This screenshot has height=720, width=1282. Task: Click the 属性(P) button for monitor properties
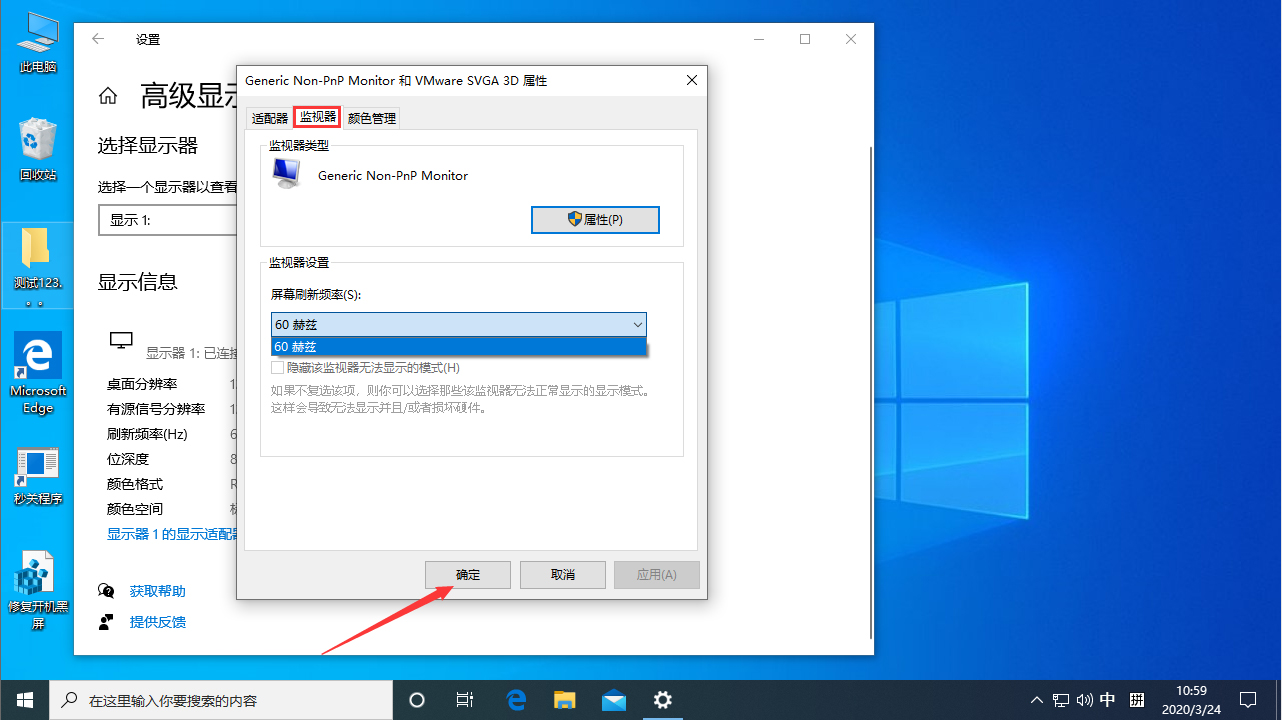[x=595, y=219]
